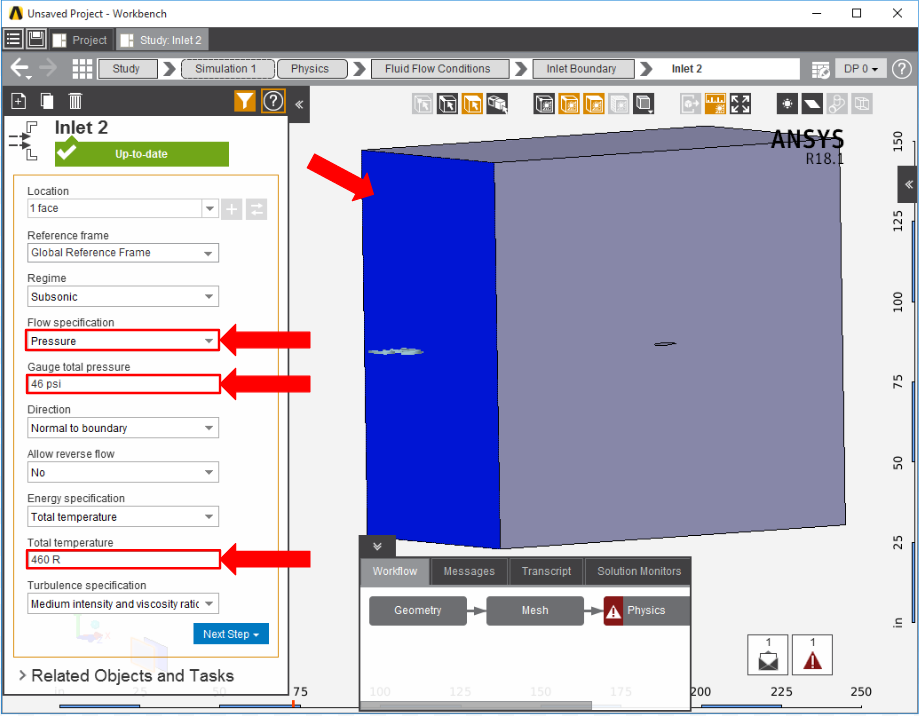919x716 pixels.
Task: Fit the view with the expand arrows
Action: click(x=740, y=104)
